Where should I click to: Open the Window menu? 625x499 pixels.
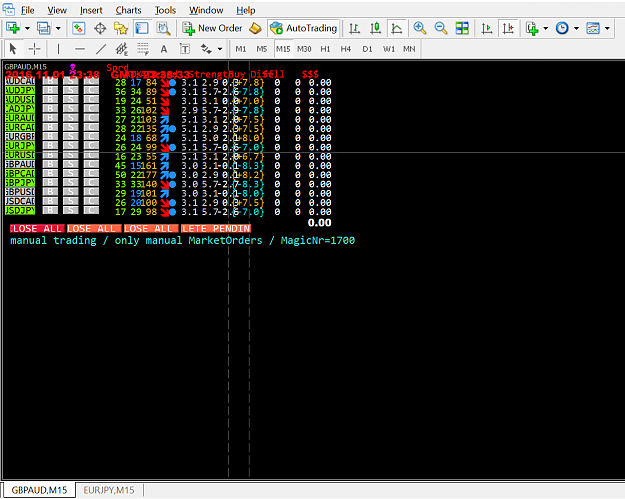[x=206, y=10]
